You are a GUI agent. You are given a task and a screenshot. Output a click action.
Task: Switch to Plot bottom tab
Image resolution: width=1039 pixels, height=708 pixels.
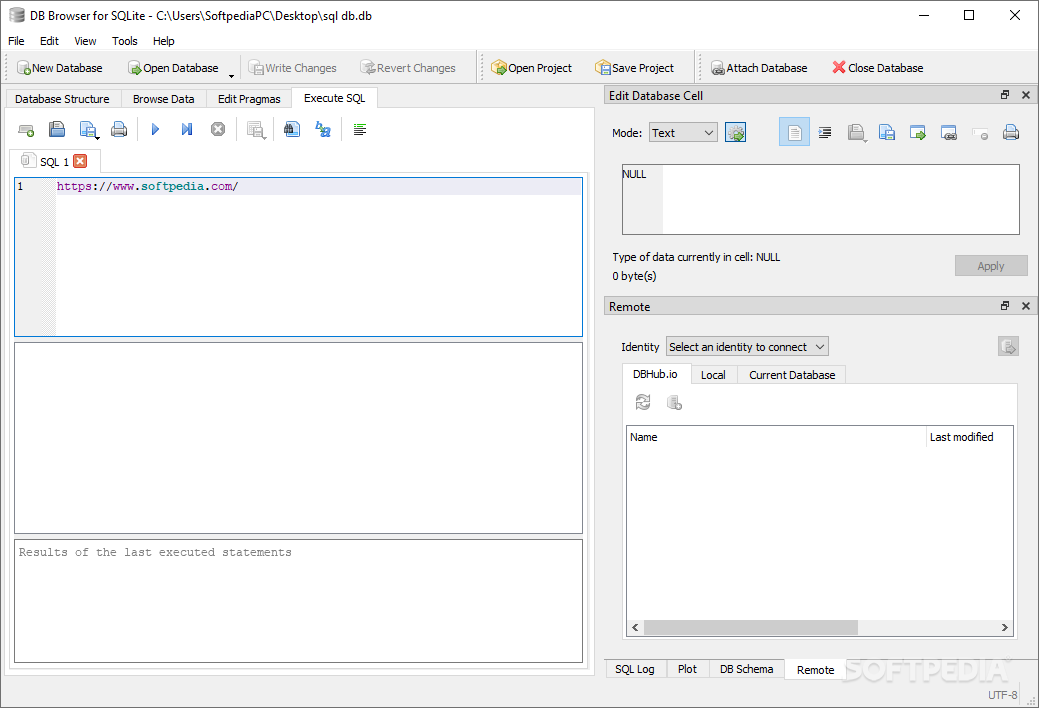687,669
